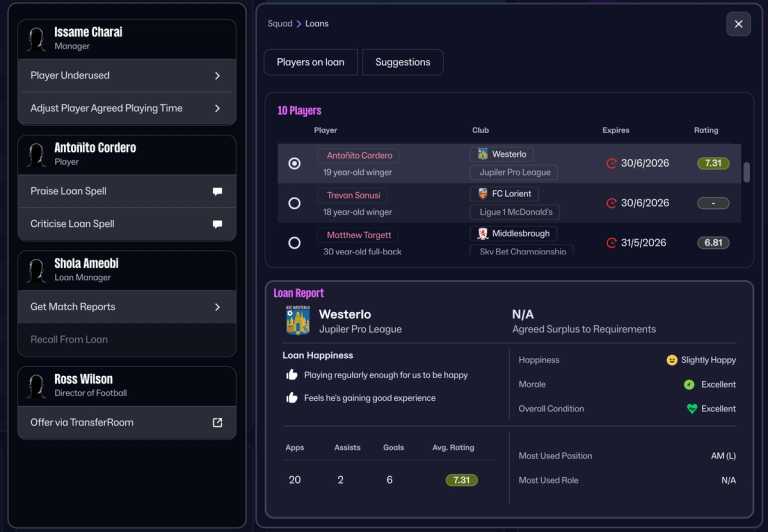
Task: Click Loans breadcrumb item
Action: click(317, 24)
